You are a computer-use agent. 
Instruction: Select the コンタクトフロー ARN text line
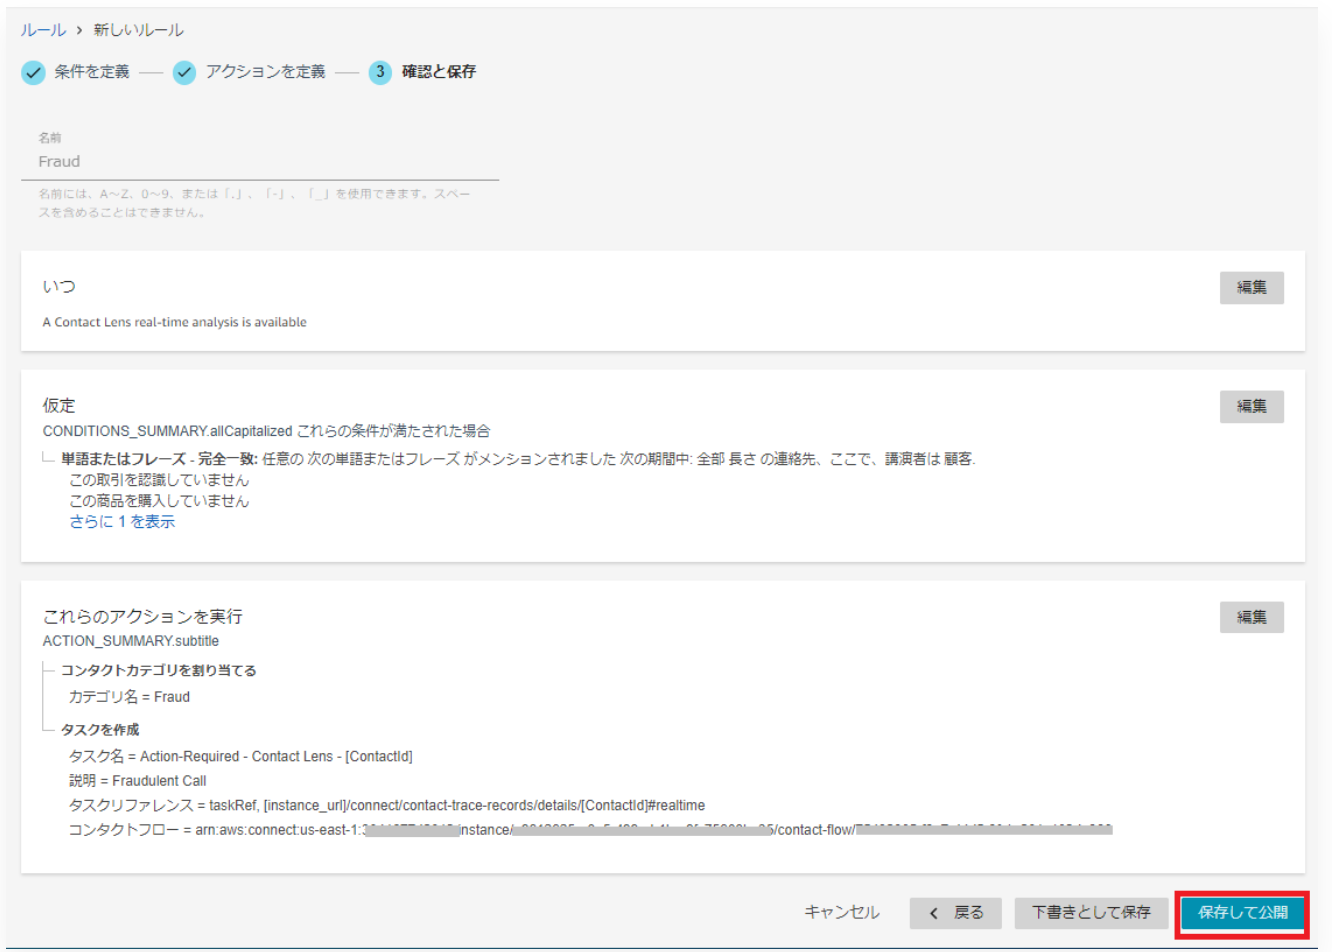point(400,830)
